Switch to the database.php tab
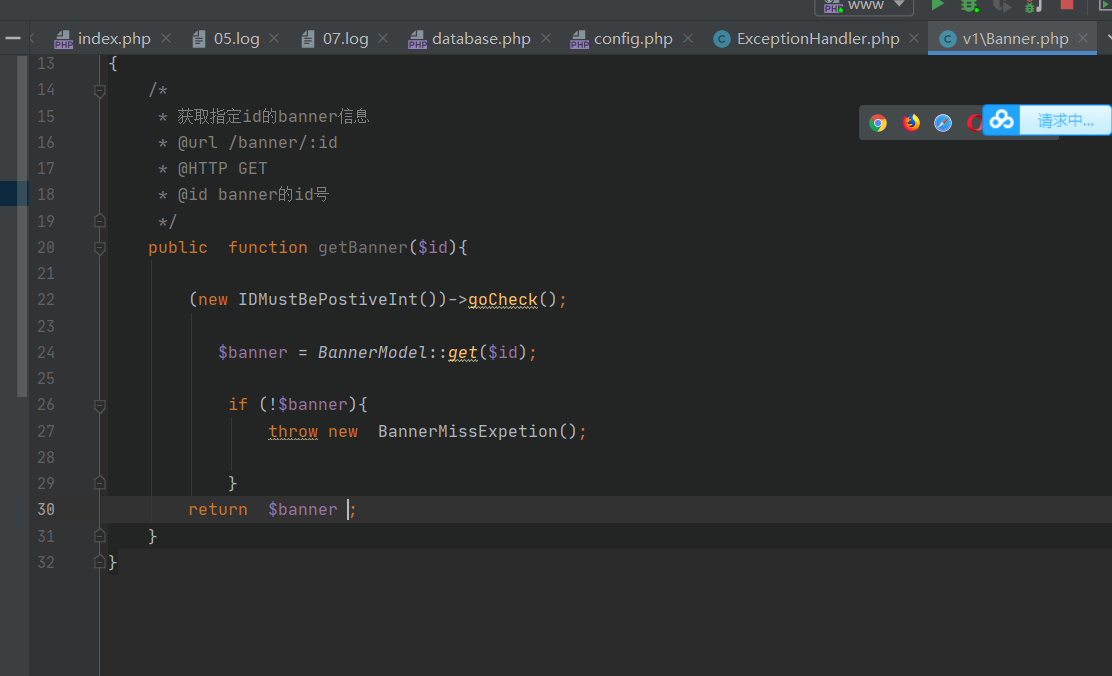Screen dimensions: 1112x676 click(x=481, y=39)
